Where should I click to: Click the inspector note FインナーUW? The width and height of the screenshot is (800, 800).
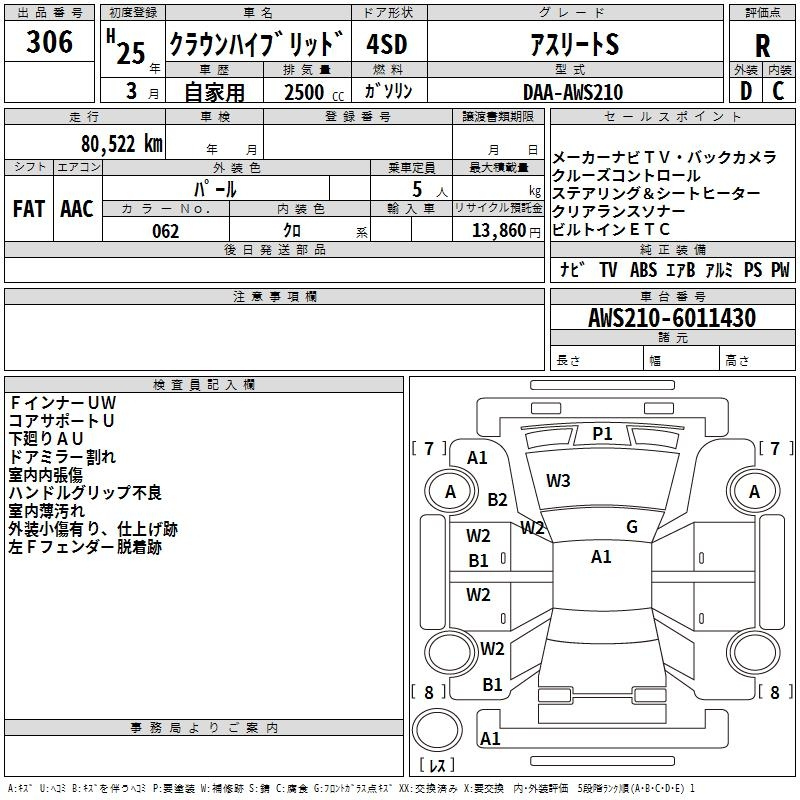coord(63,403)
